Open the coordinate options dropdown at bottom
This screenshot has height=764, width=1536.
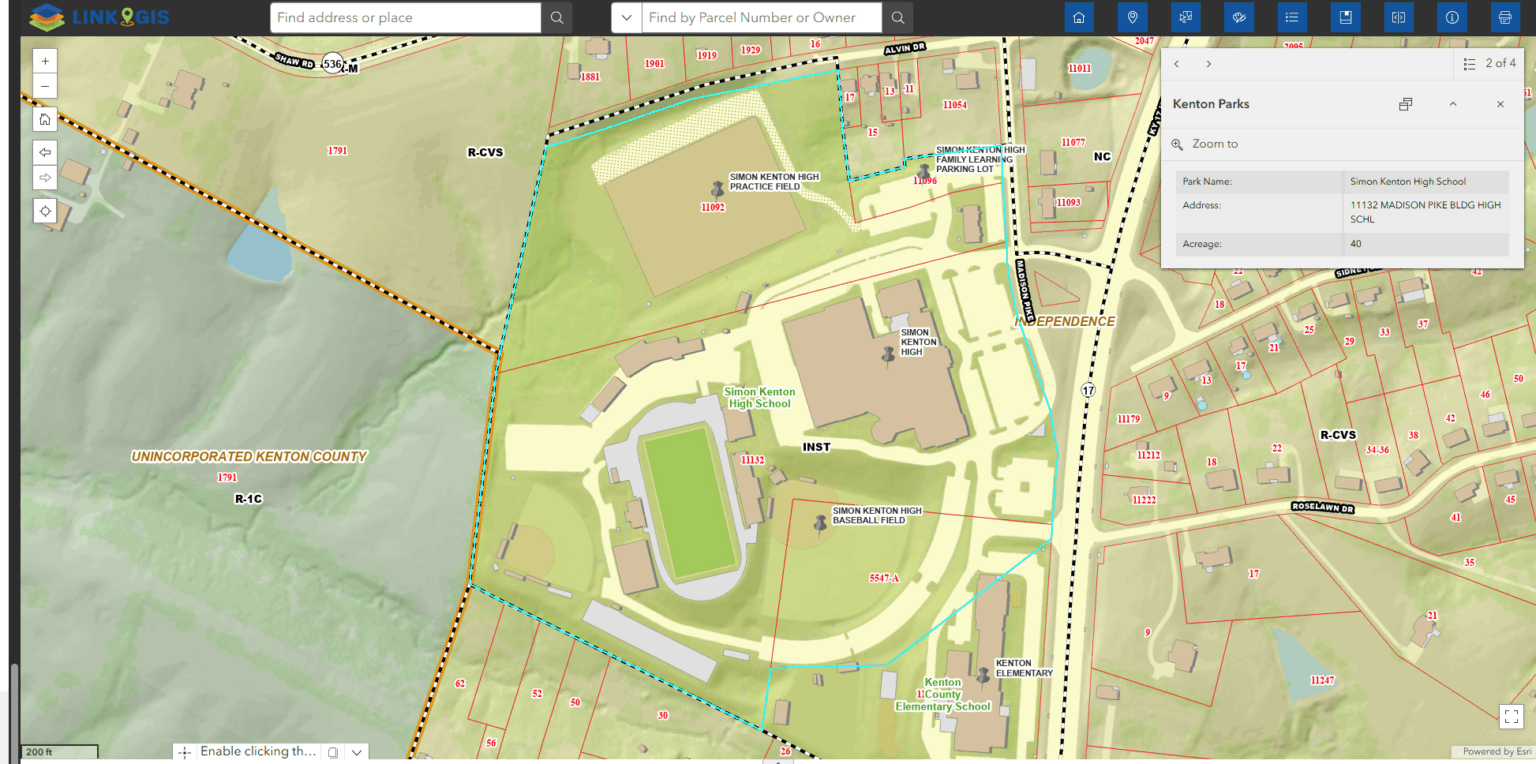(357, 751)
